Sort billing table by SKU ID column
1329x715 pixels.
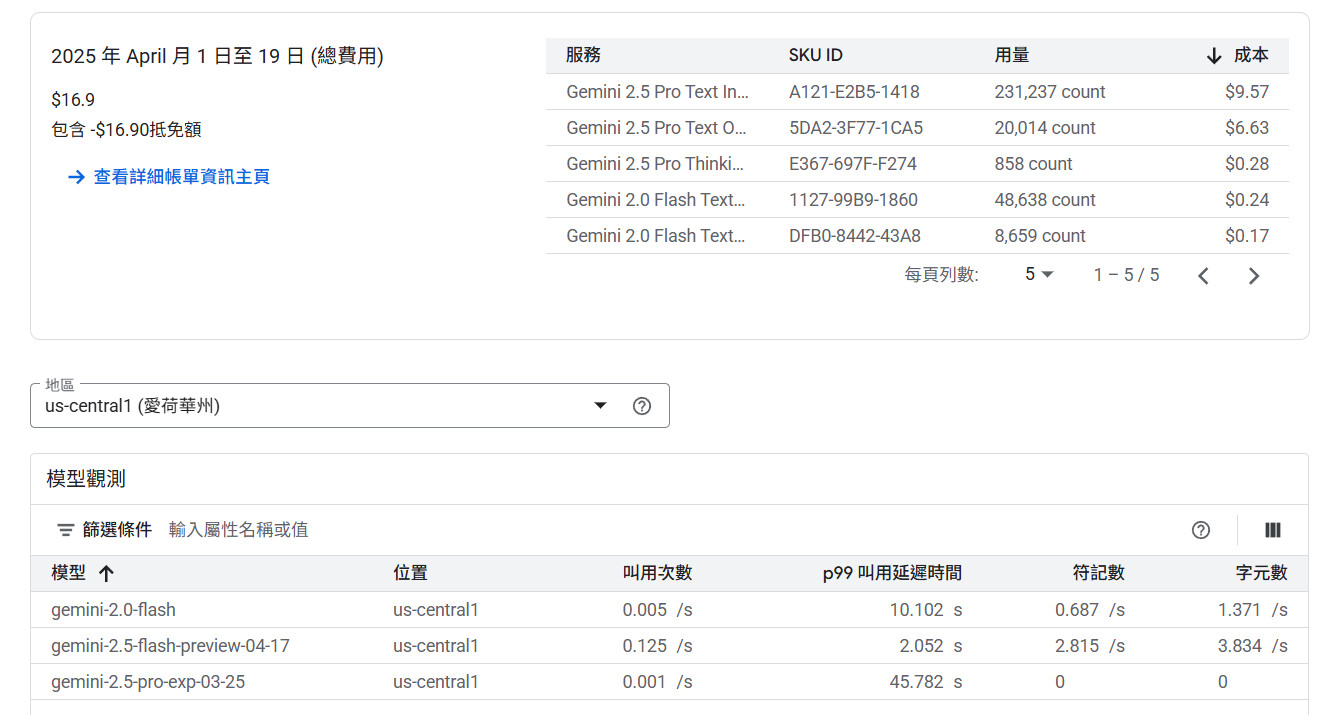click(815, 56)
